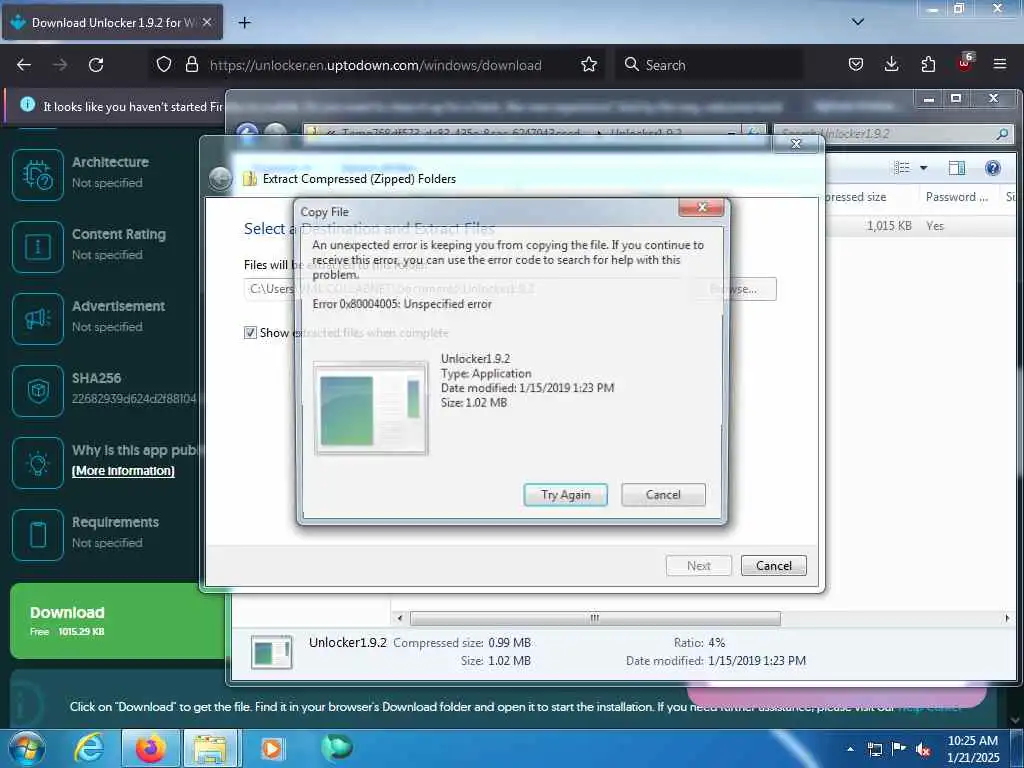
Task: Click Firefox back navigation arrow
Action: (24, 65)
